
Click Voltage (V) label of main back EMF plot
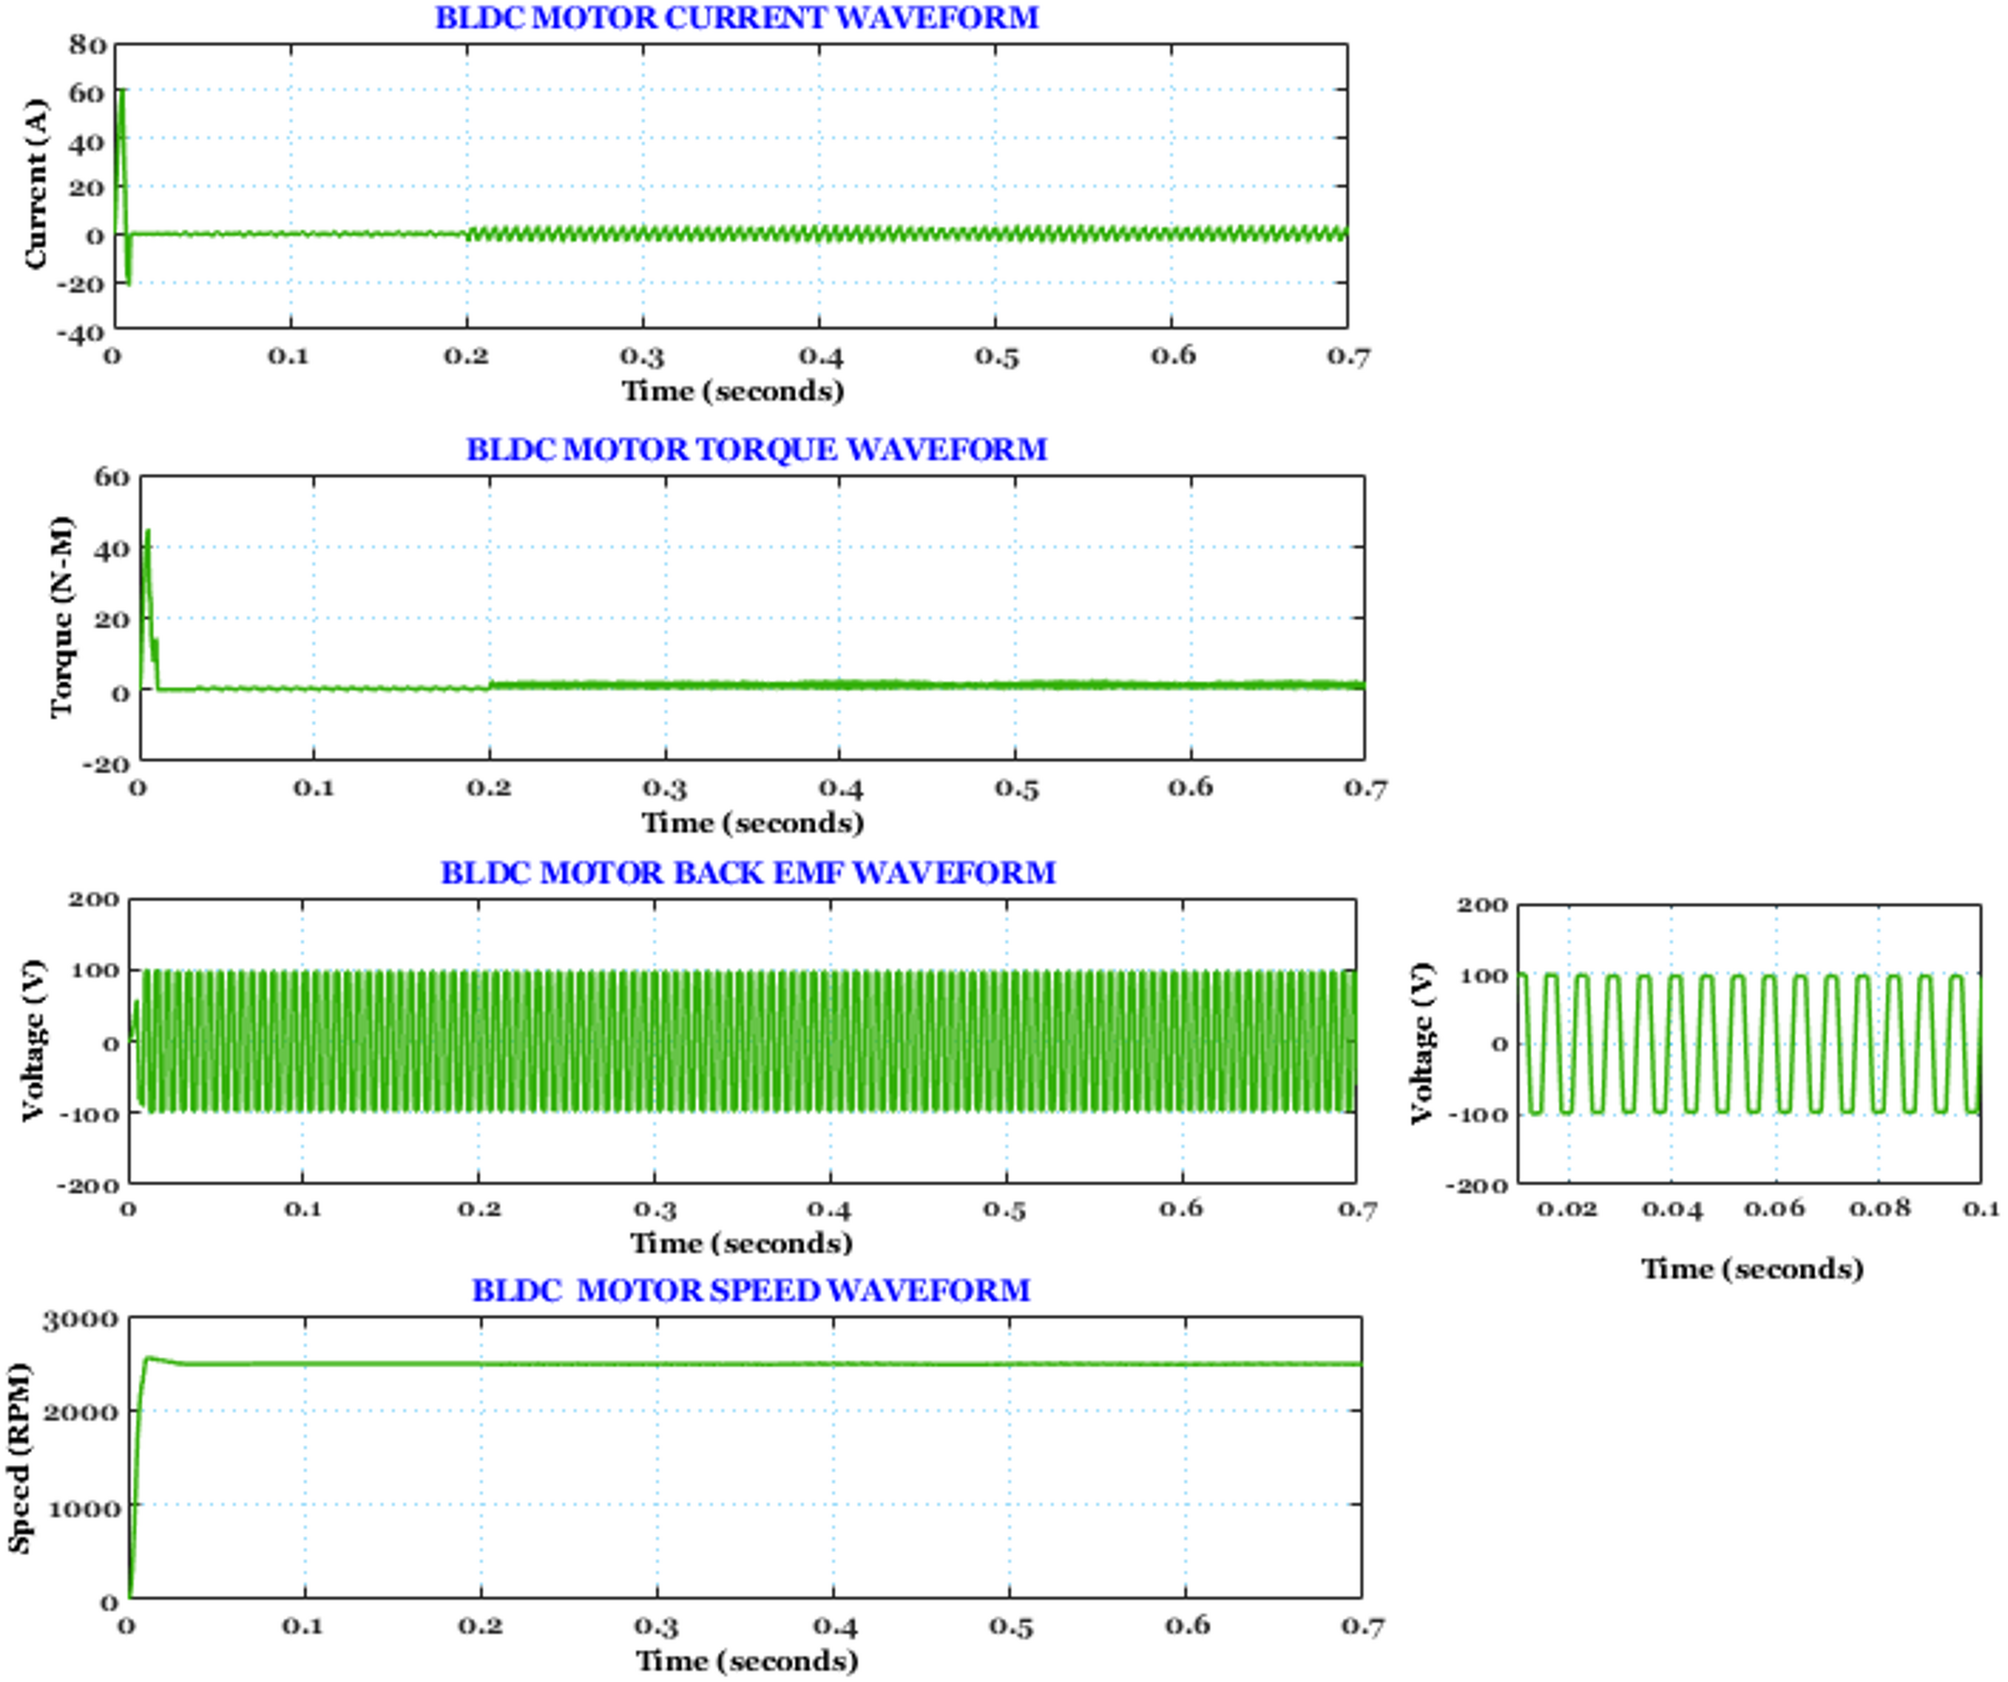point(33,1040)
